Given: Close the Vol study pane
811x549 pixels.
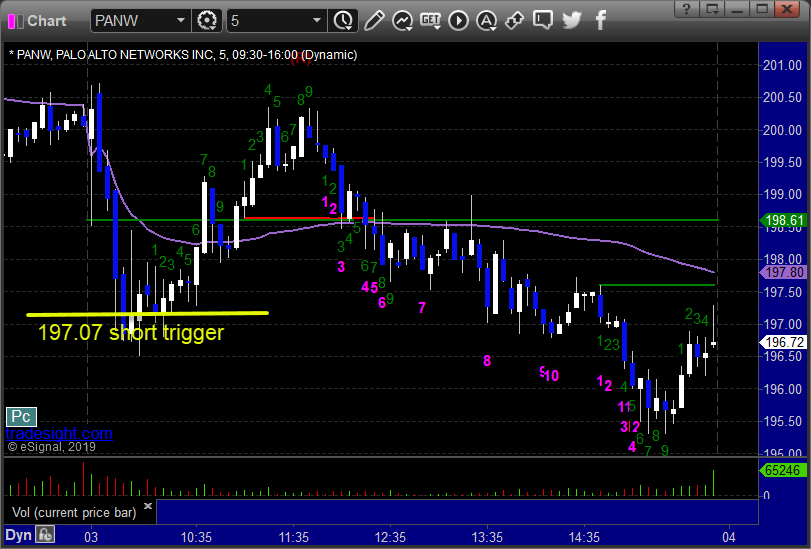Looking at the screenshot, I should pyautogui.click(x=148, y=506).
